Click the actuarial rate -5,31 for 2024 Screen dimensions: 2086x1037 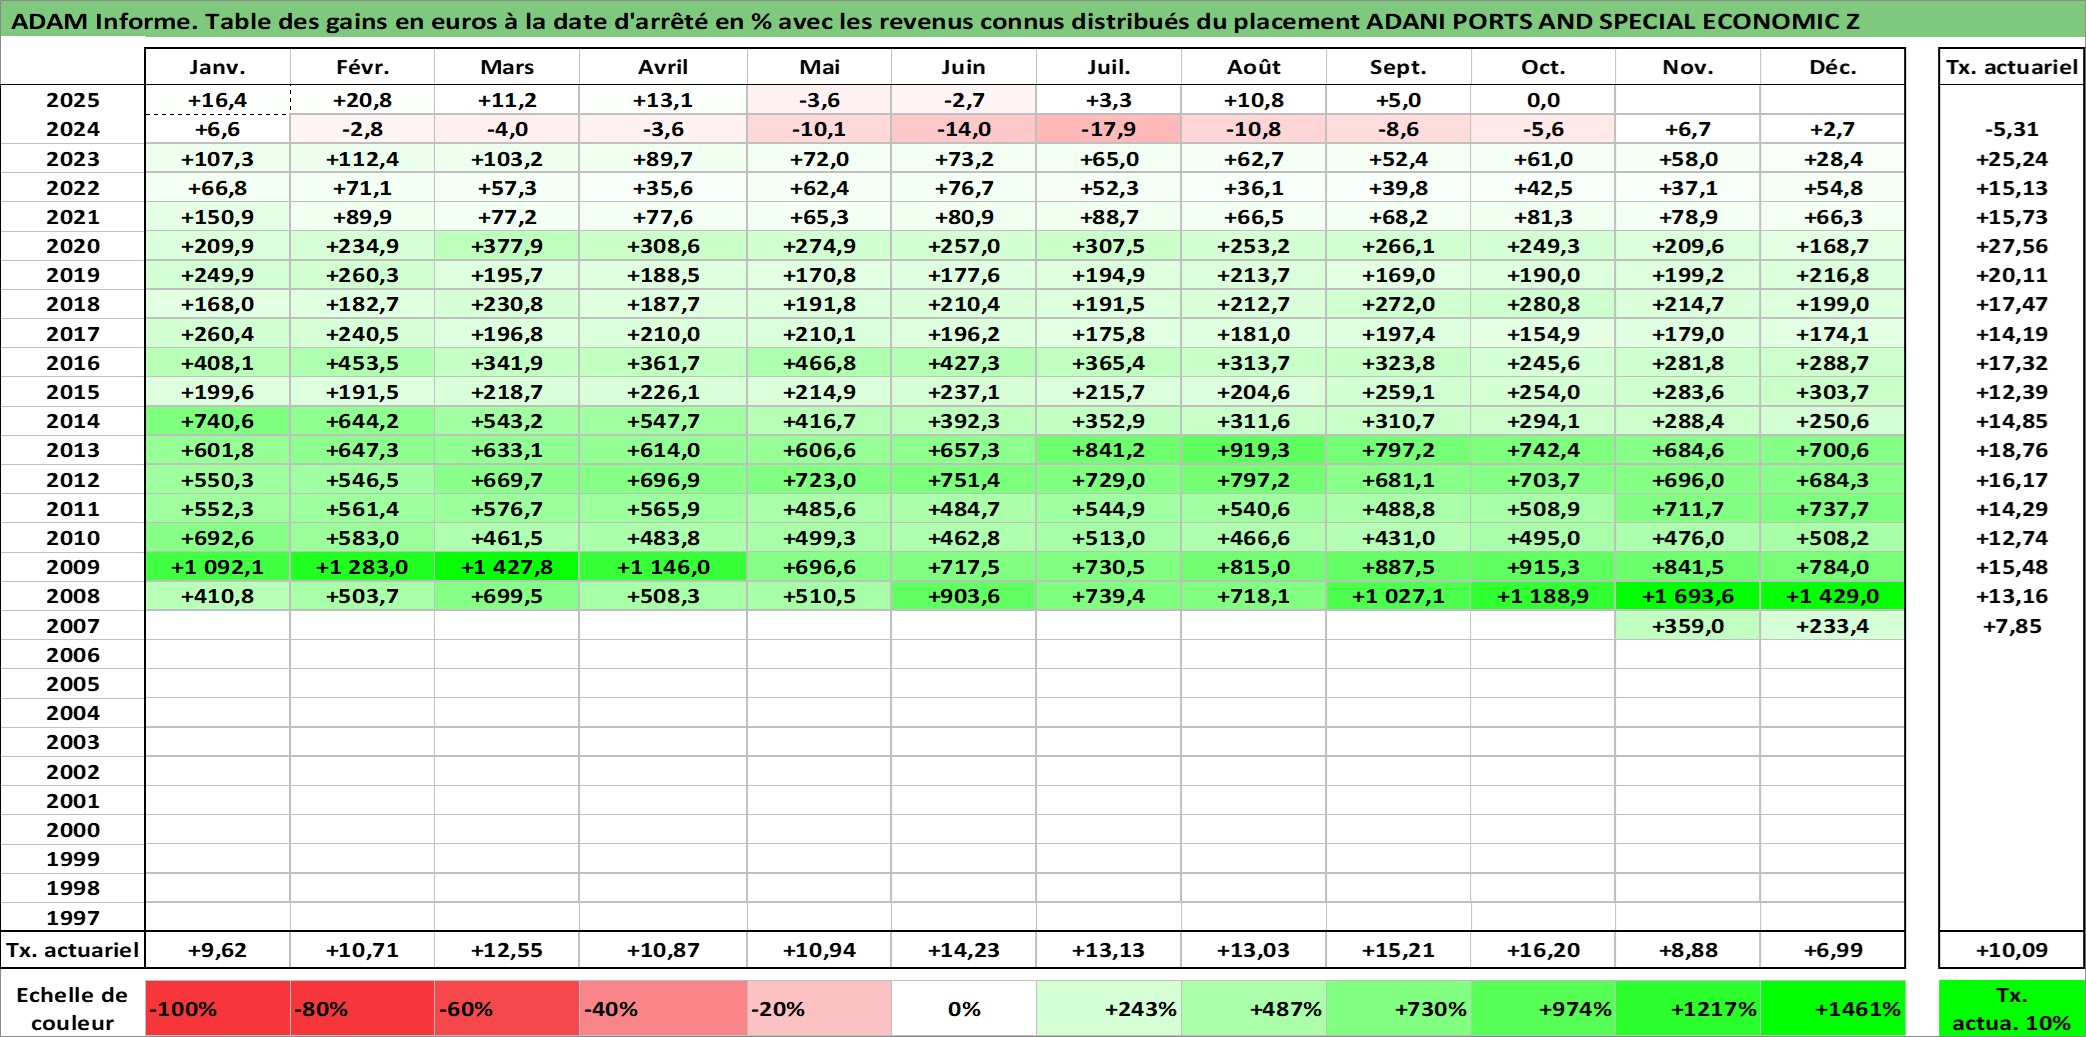pyautogui.click(x=2011, y=129)
